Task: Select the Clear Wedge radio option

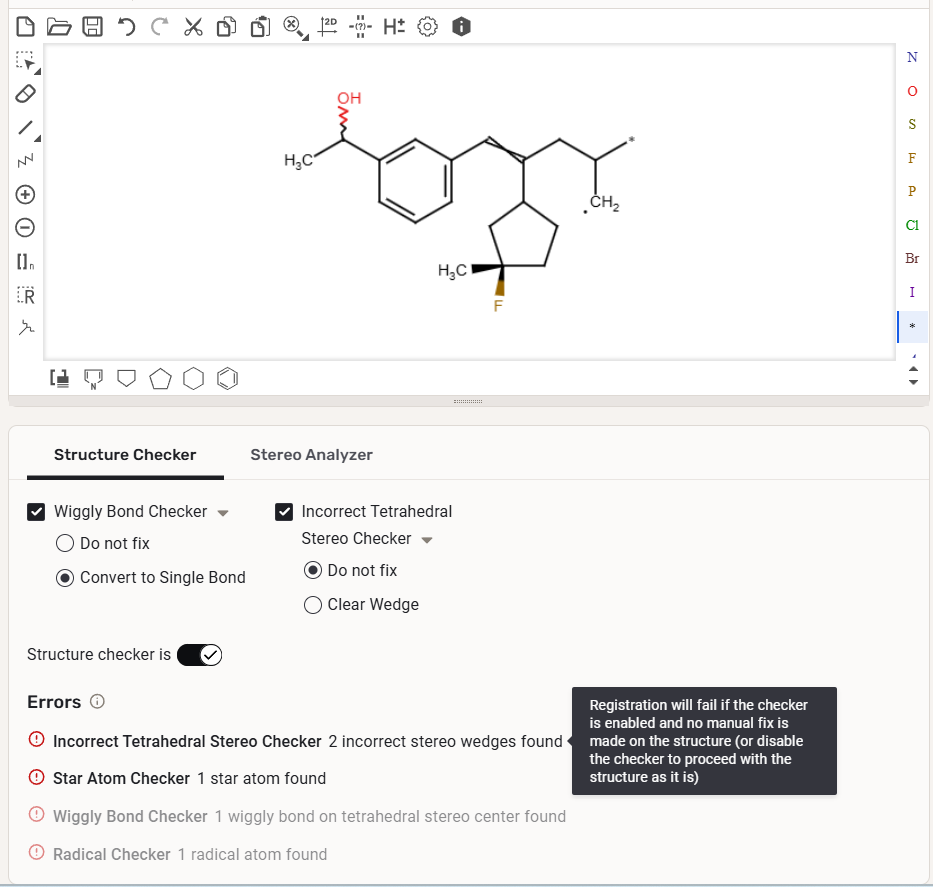Action: [x=313, y=605]
